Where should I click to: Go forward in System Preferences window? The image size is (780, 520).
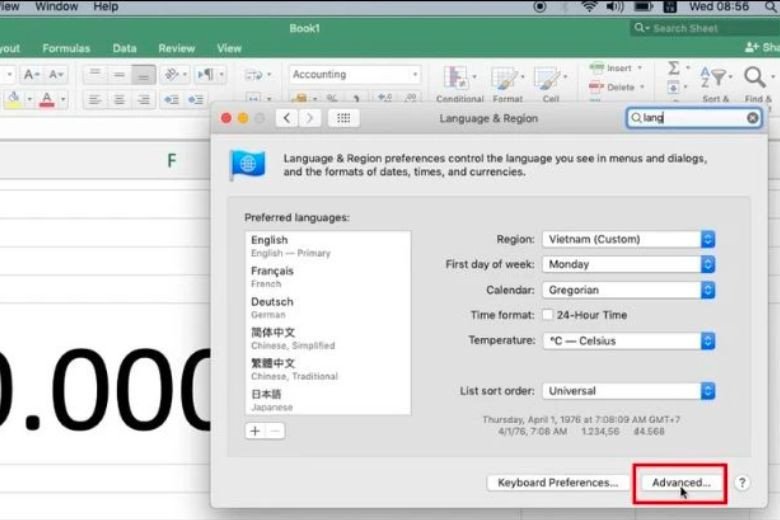click(309, 118)
